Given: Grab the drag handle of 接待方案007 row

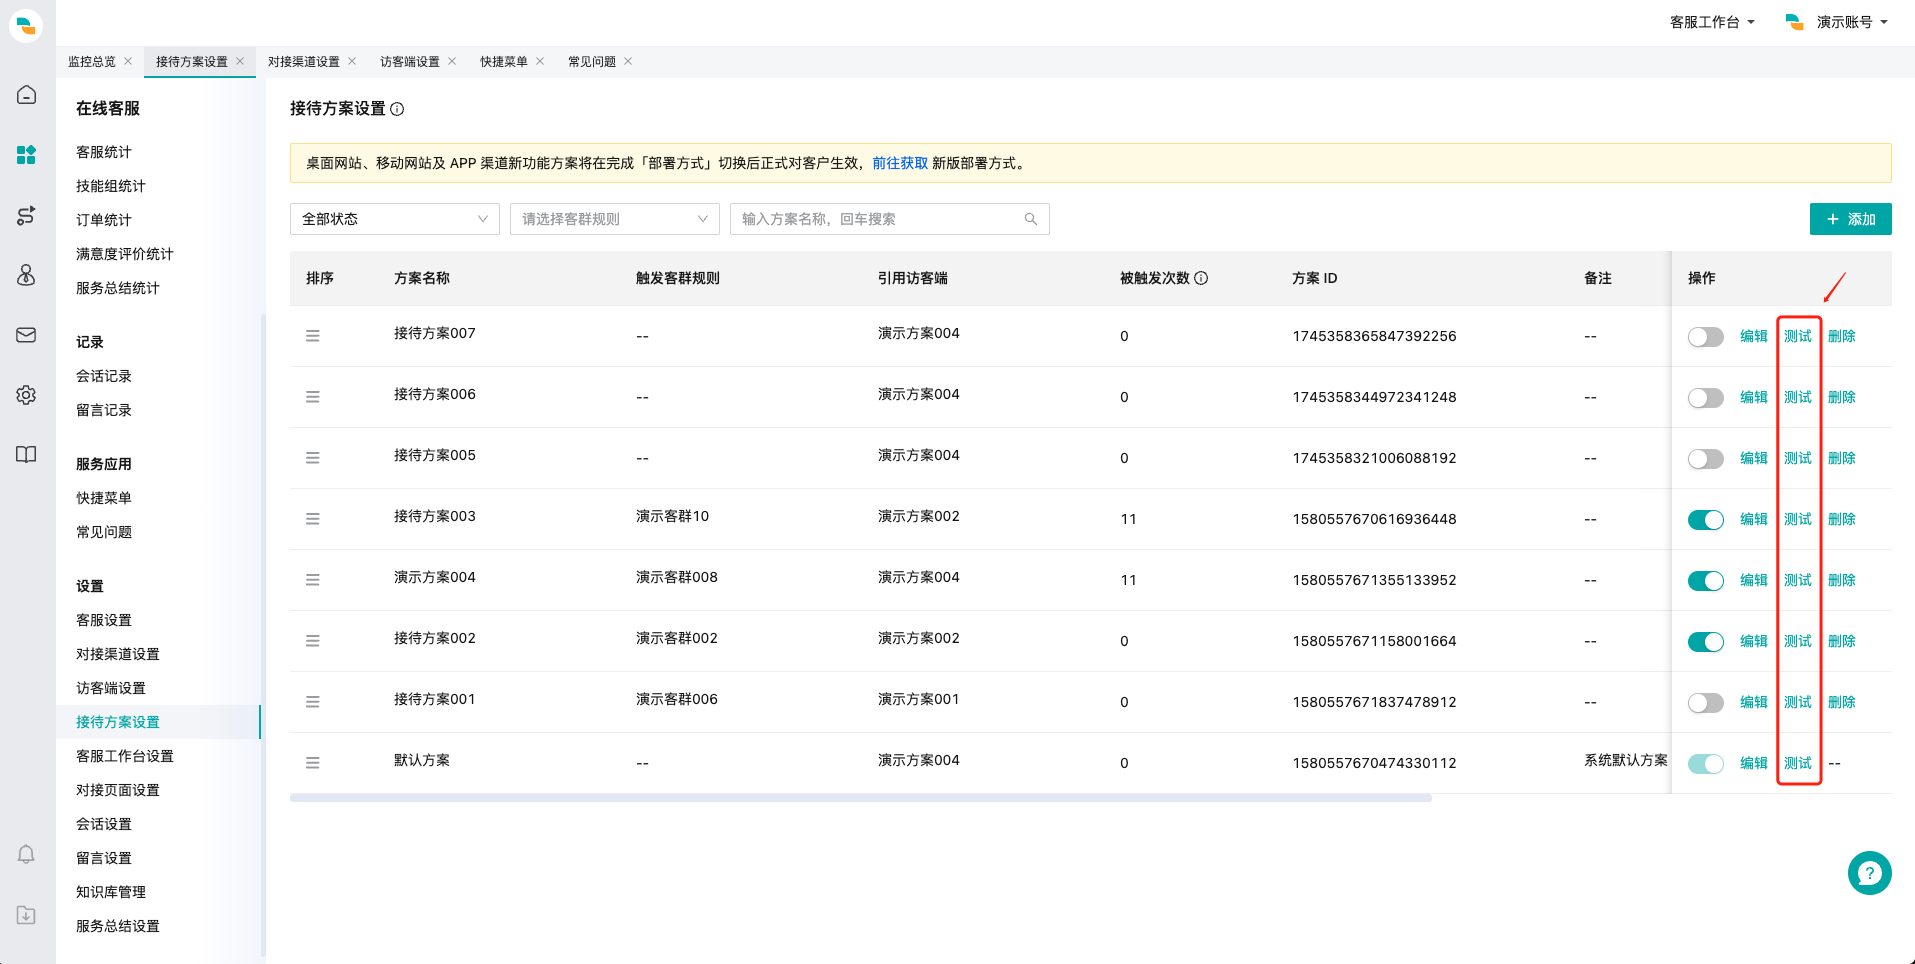Looking at the screenshot, I should click(313, 336).
